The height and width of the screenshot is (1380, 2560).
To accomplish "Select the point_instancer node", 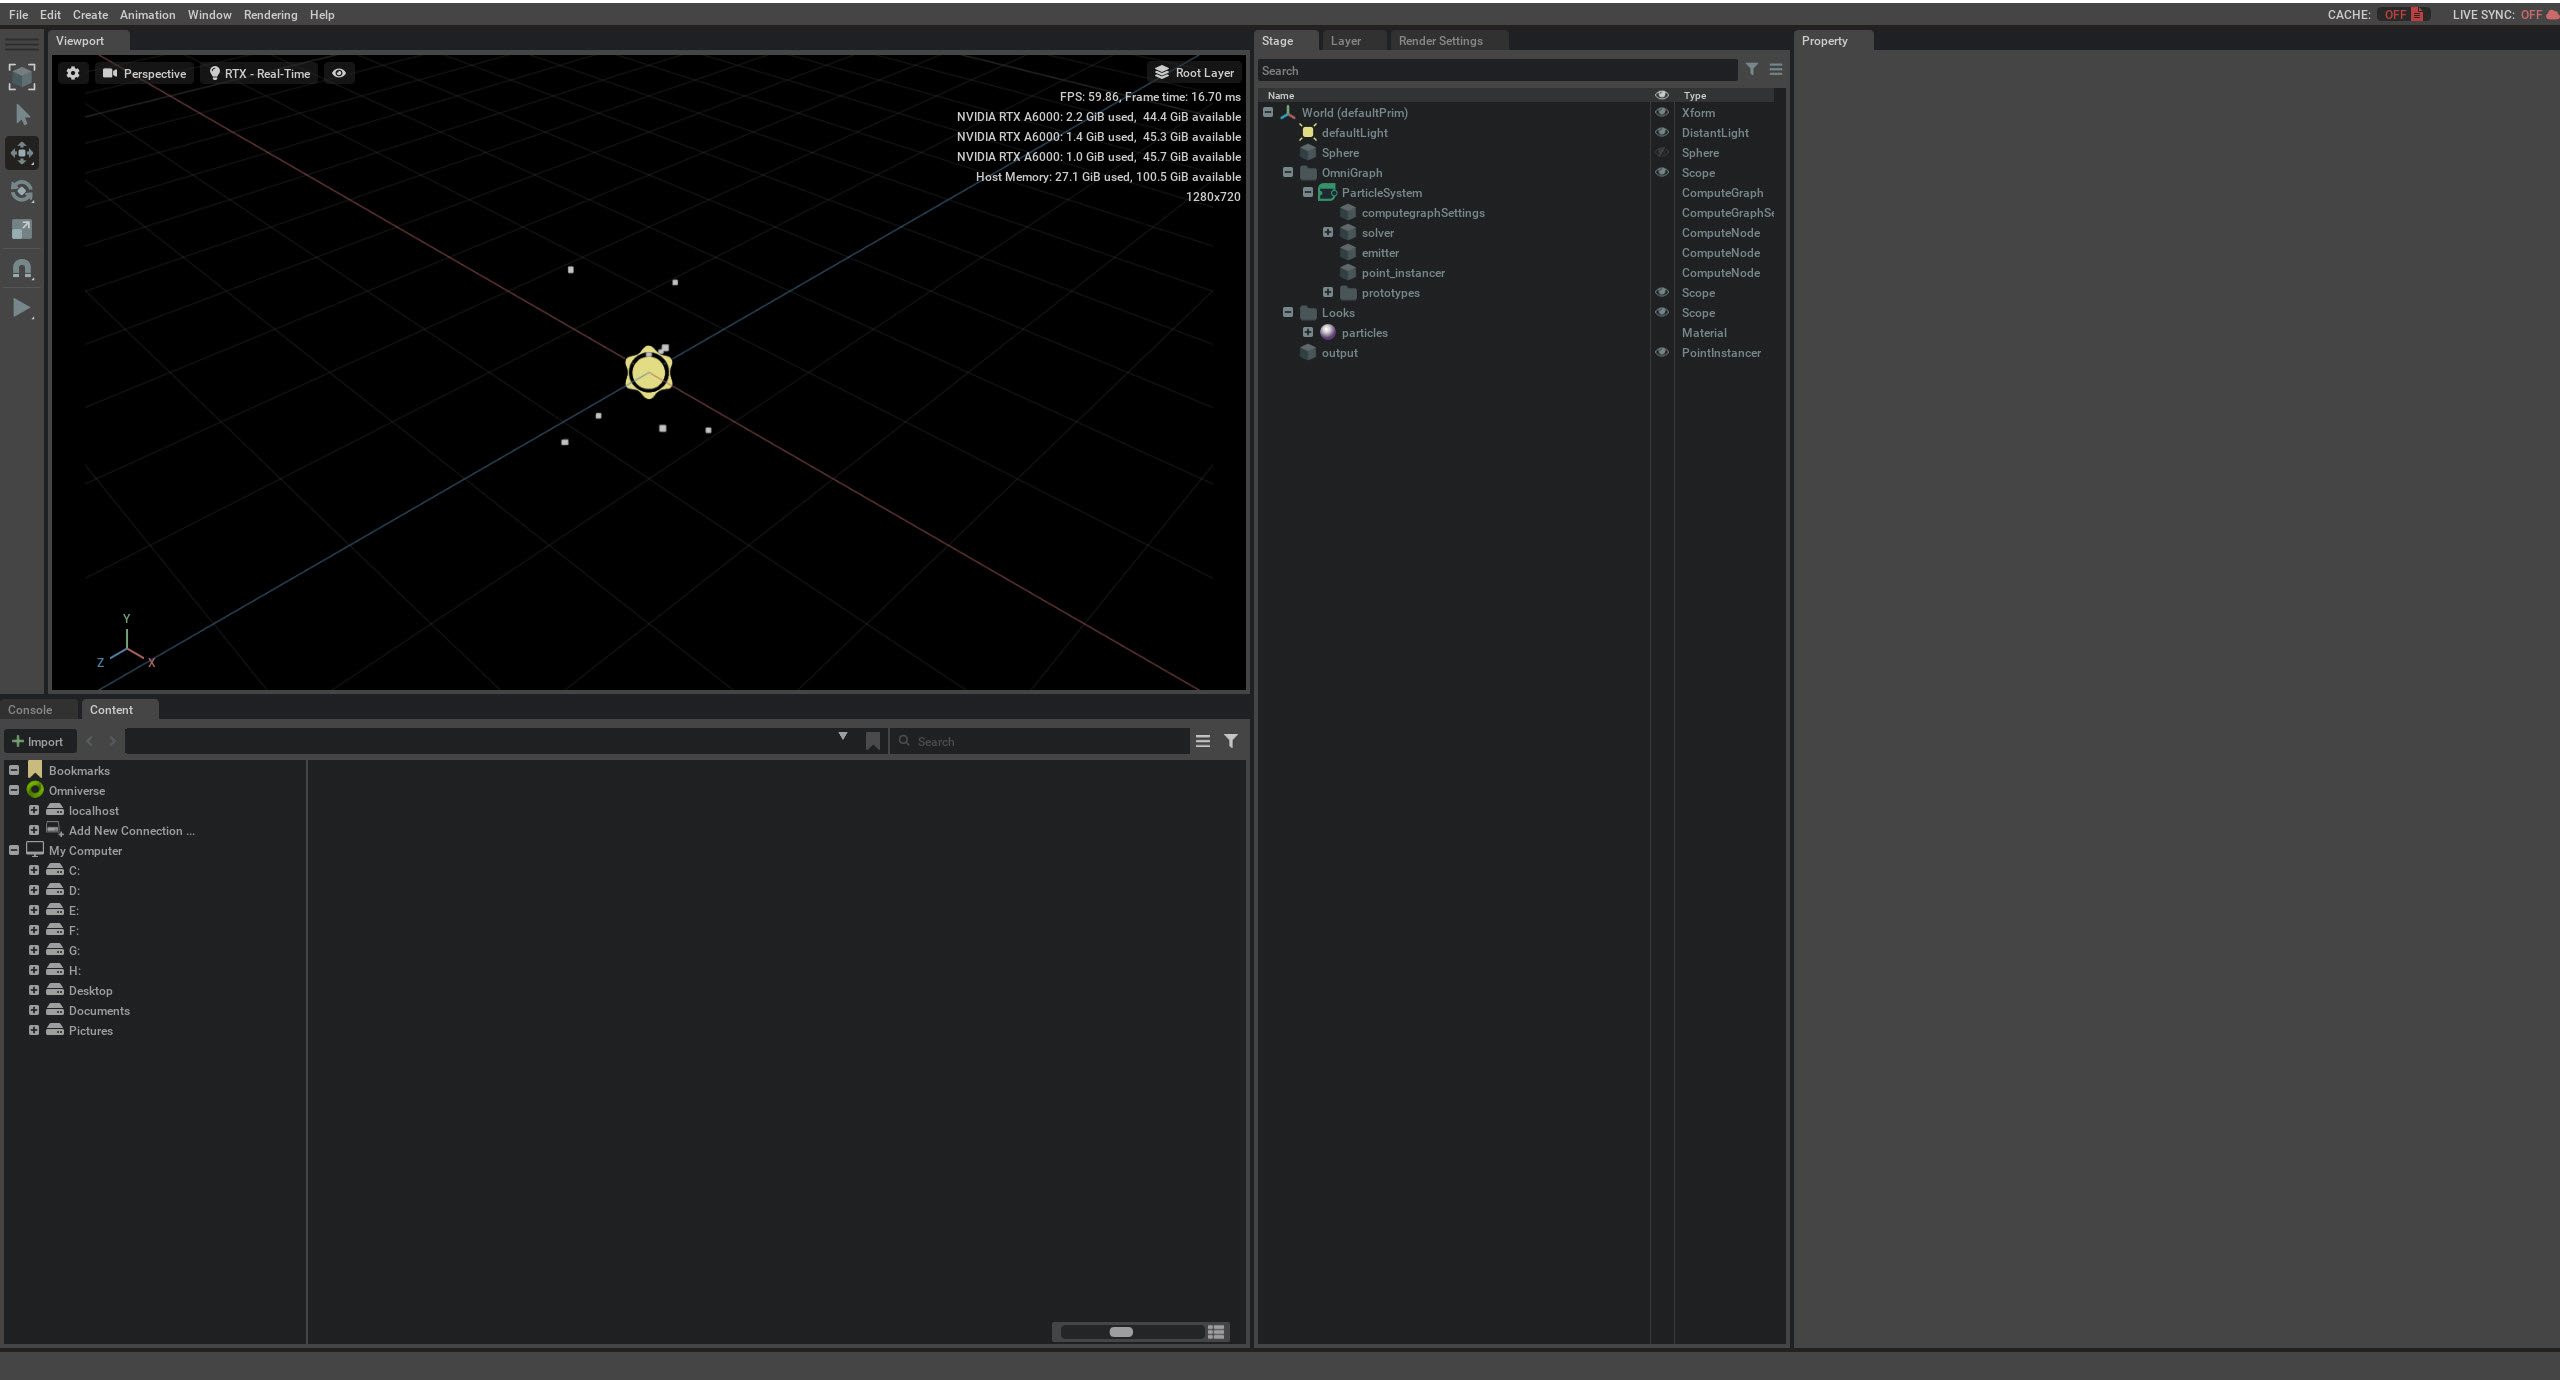I will click(x=1403, y=273).
